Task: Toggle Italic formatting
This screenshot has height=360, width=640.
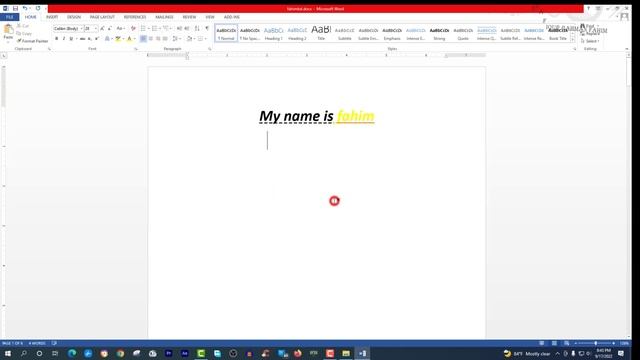Action: pyautogui.click(x=64, y=39)
